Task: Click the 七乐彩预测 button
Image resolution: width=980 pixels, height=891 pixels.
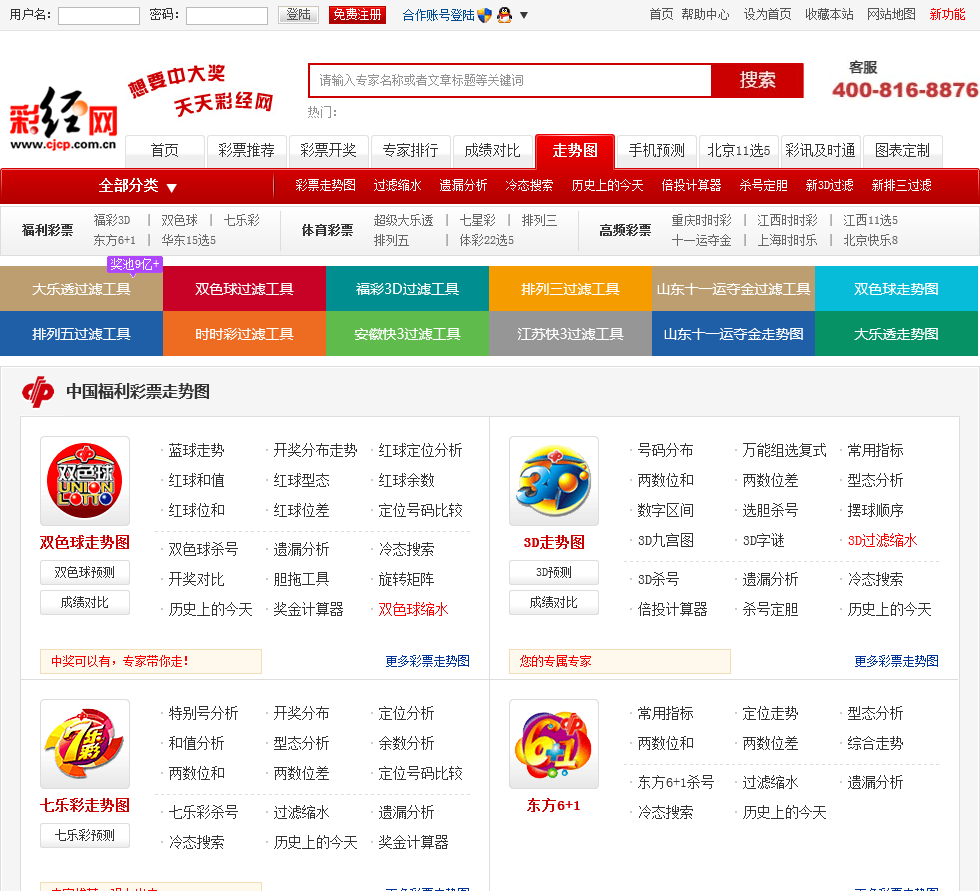Action: click(85, 835)
